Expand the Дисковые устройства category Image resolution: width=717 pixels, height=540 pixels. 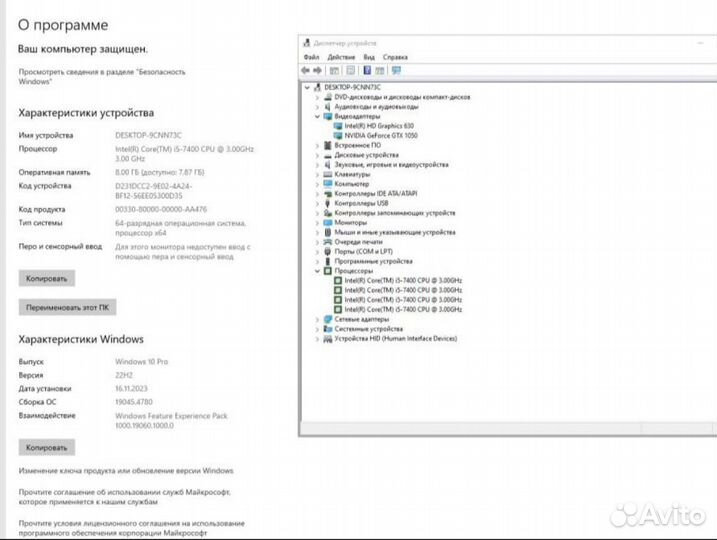[x=318, y=155]
